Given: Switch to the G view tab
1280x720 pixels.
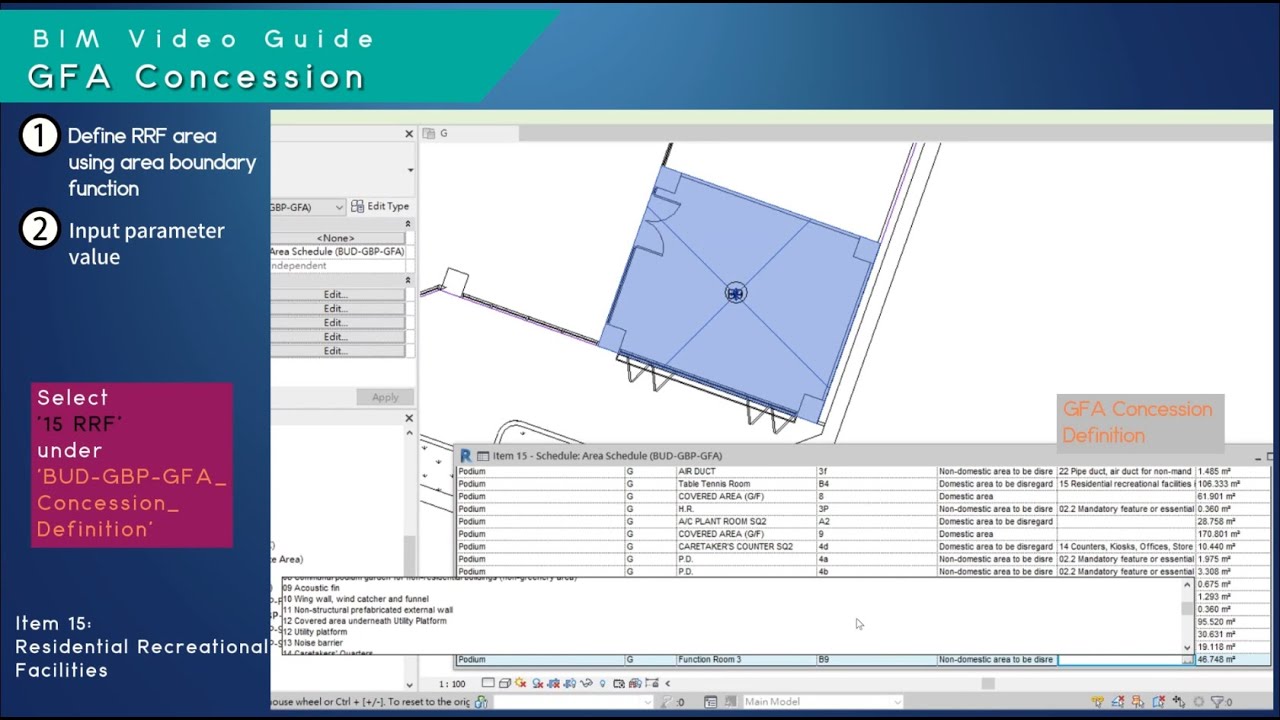Looking at the screenshot, I should [x=470, y=133].
